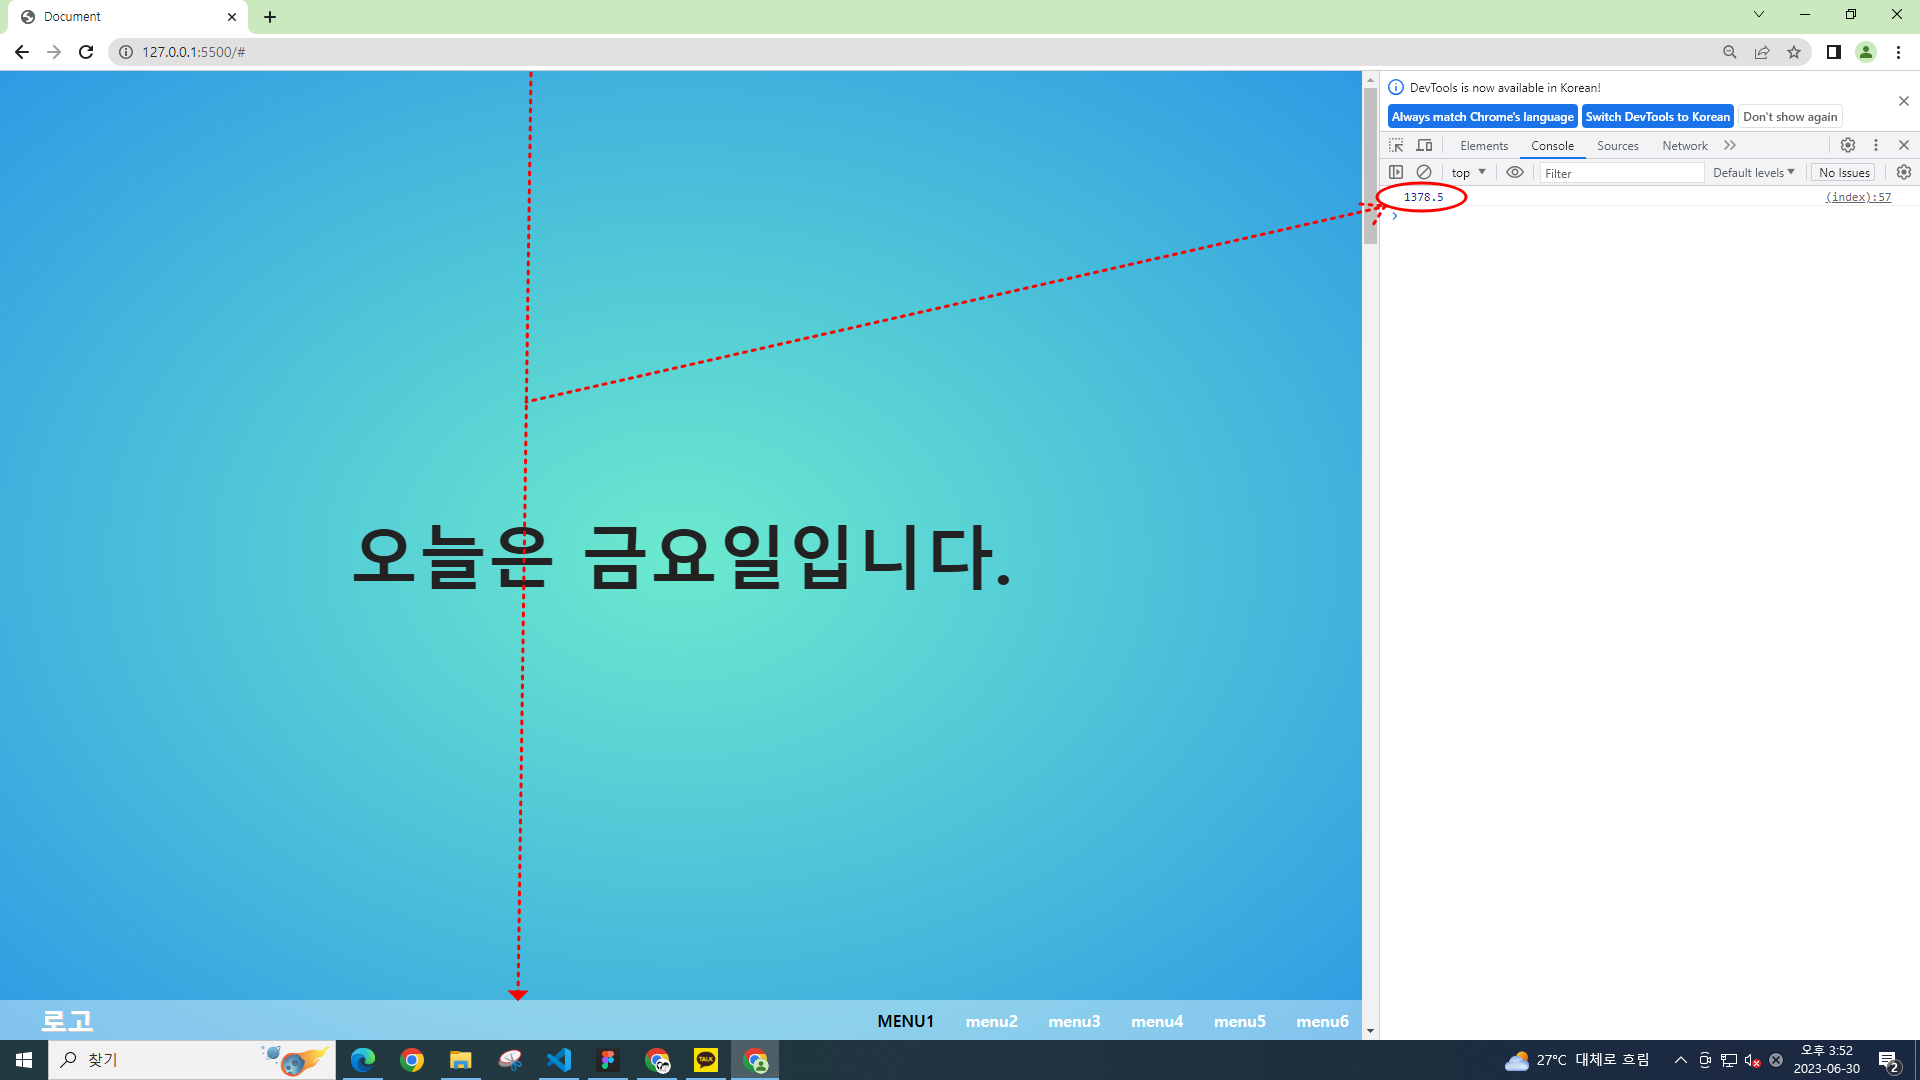This screenshot has width=1920, height=1080.
Task: Open console settings gear icon
Action: click(1904, 172)
